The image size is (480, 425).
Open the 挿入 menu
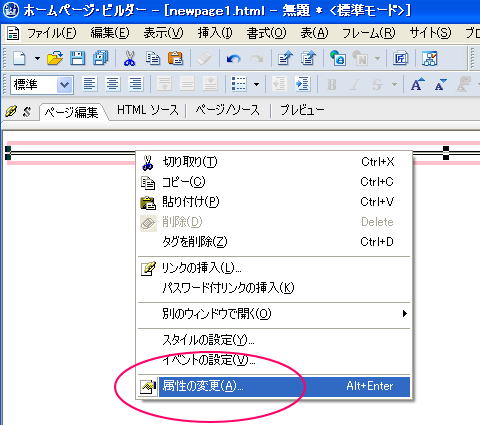coord(215,33)
